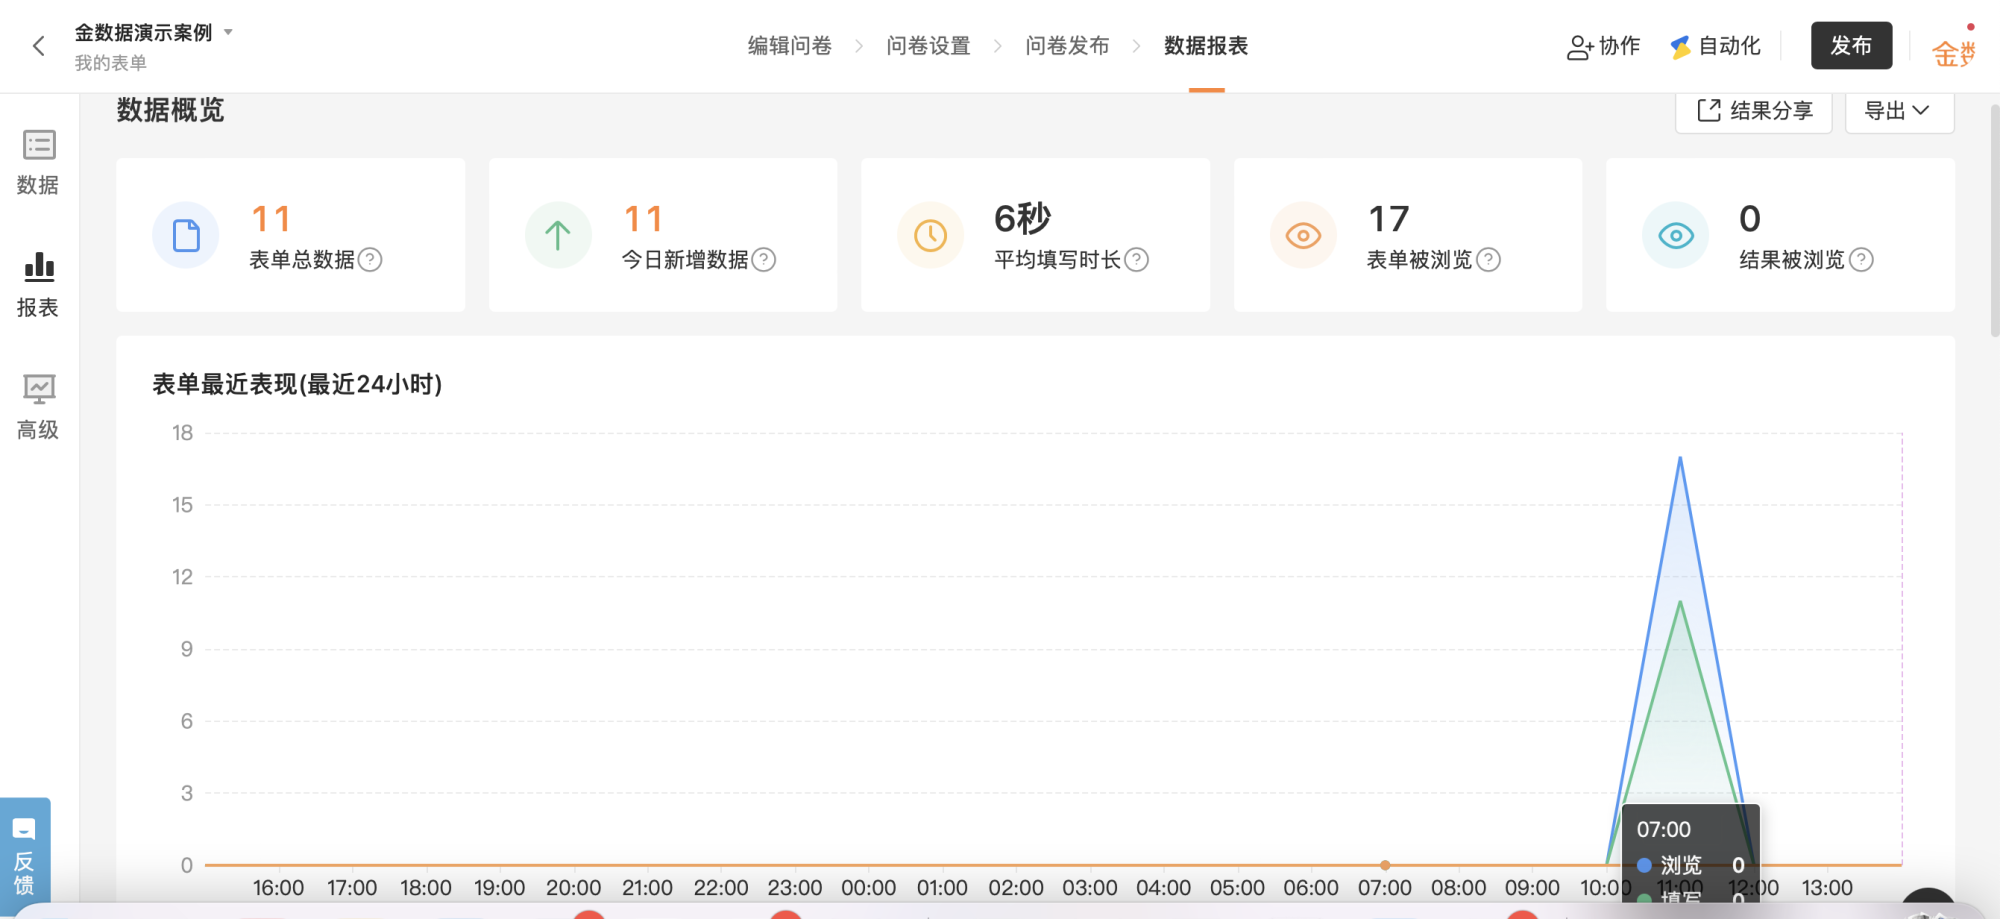
Task: Select the 数据报表 tab
Action: point(1206,46)
